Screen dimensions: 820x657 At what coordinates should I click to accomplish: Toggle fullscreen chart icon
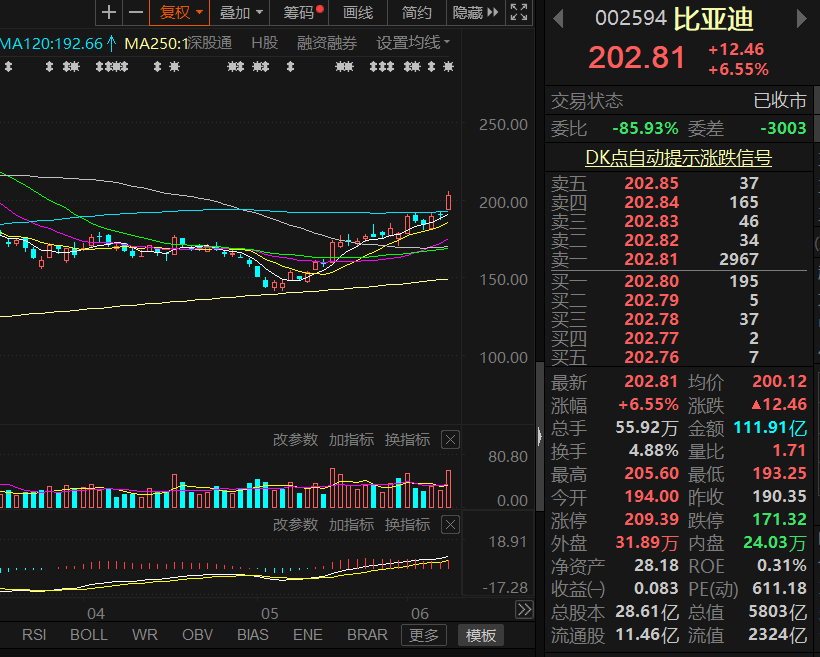point(519,12)
